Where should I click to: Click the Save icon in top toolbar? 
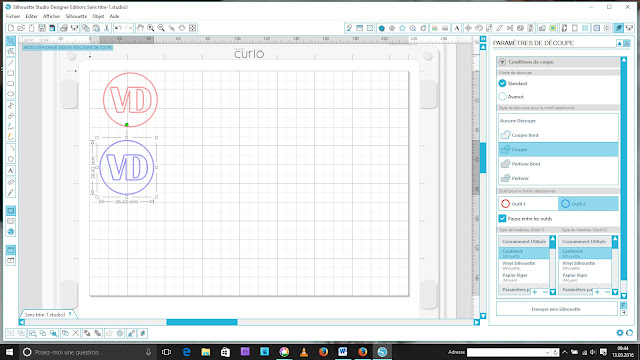pos(42,28)
